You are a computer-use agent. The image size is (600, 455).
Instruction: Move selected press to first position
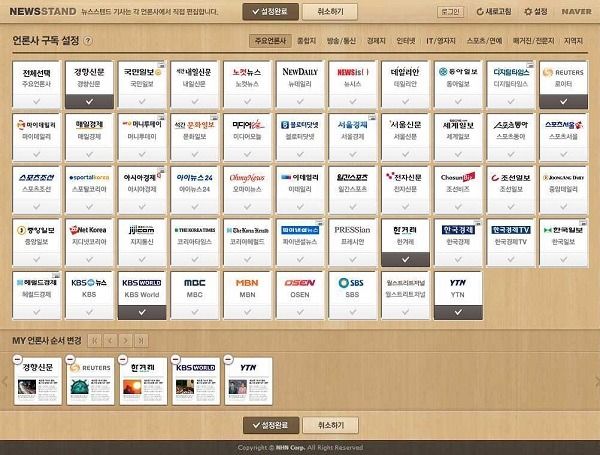tap(95, 340)
